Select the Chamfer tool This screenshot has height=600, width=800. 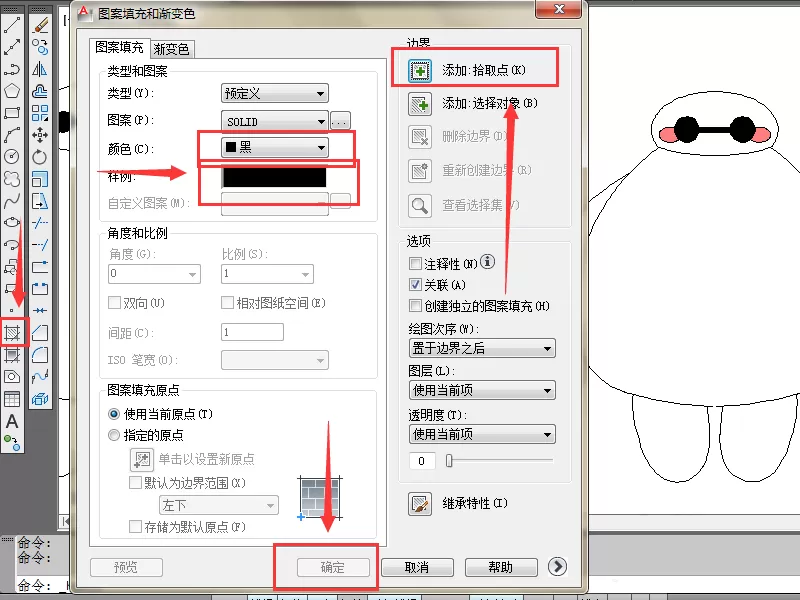pos(40,333)
